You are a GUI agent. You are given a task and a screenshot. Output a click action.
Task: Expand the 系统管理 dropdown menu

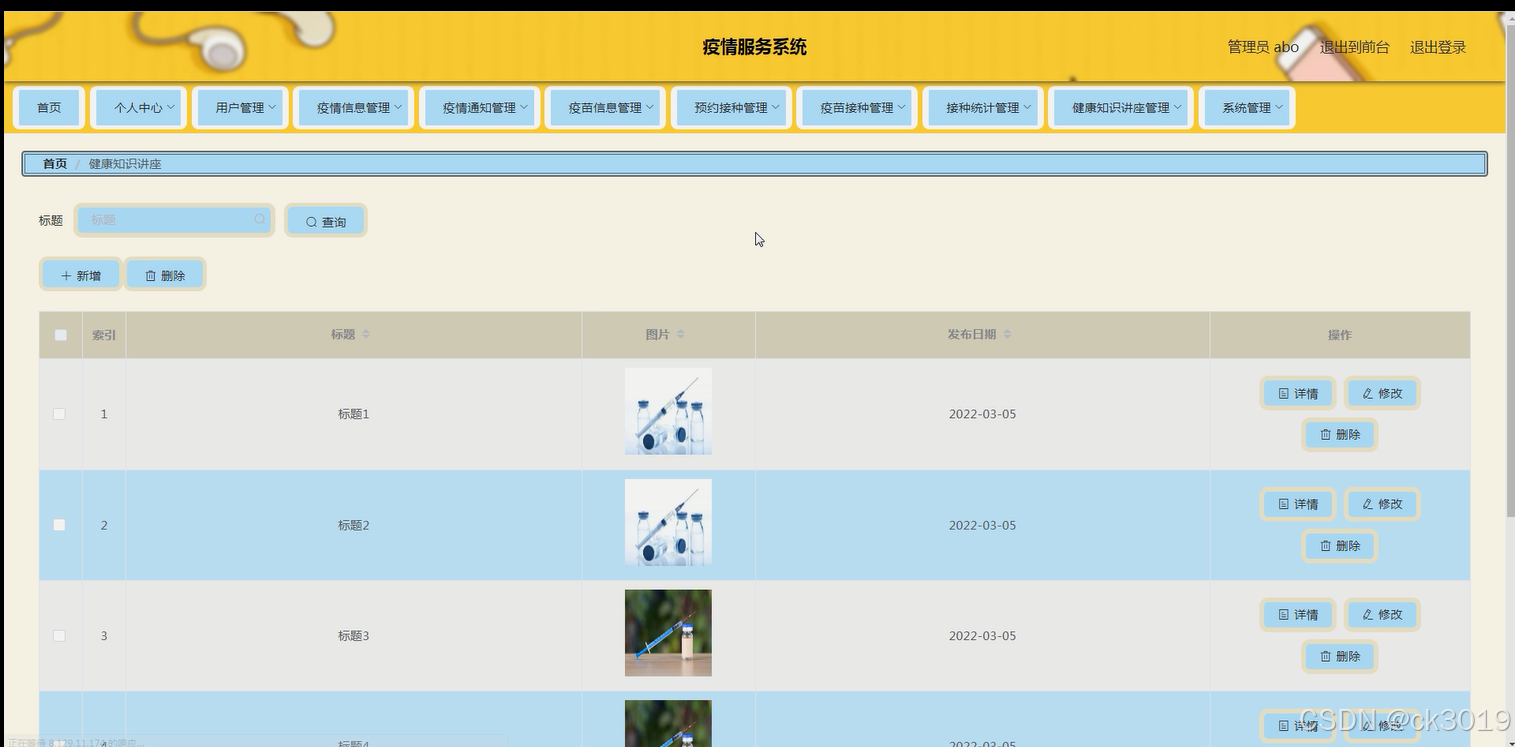(x=1247, y=108)
